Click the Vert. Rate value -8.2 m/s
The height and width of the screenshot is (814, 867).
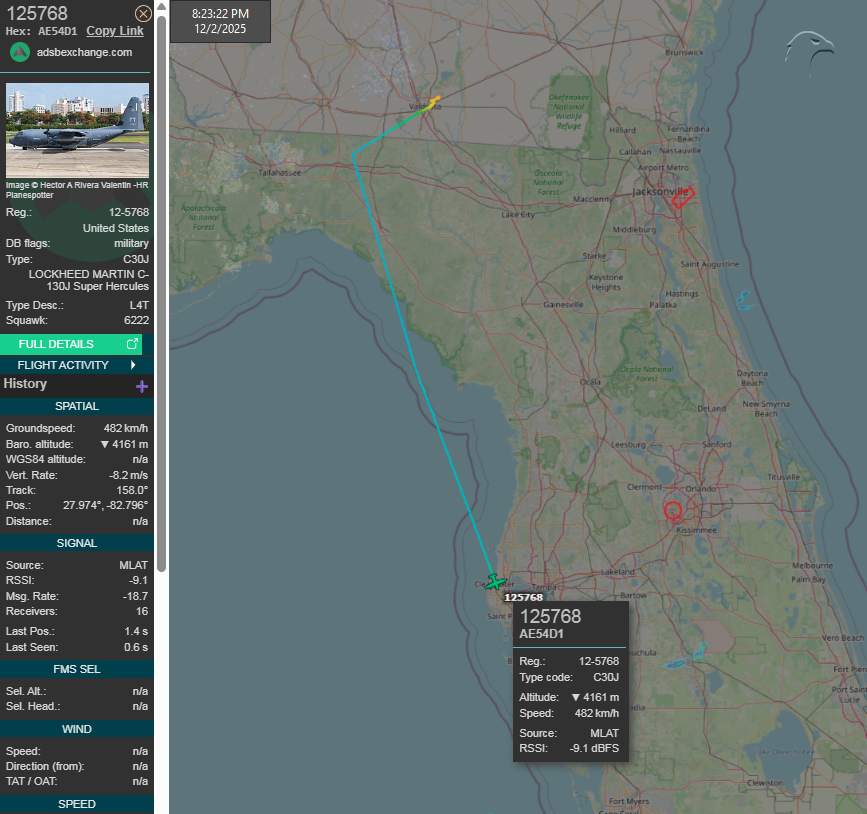click(x=128, y=476)
